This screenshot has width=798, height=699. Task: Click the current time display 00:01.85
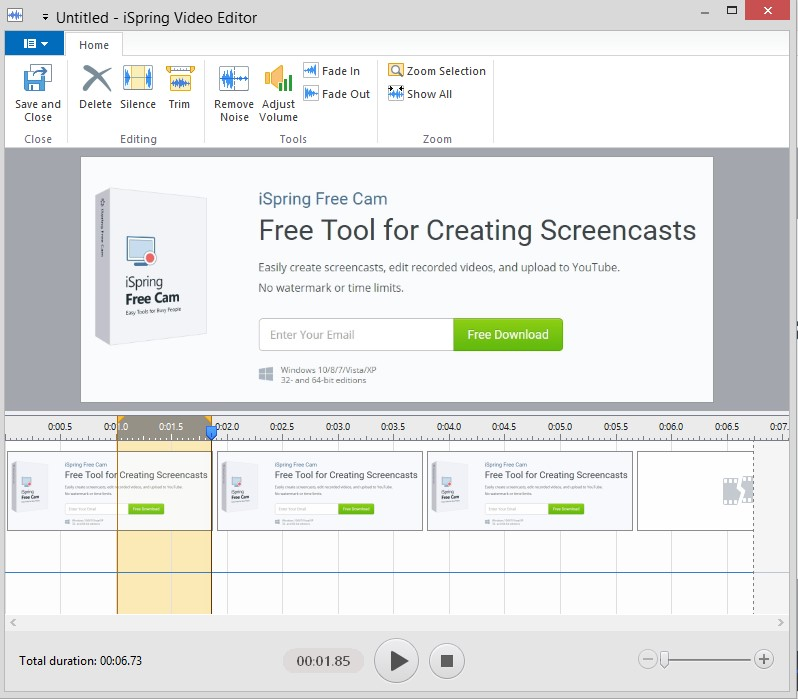pyautogui.click(x=323, y=661)
